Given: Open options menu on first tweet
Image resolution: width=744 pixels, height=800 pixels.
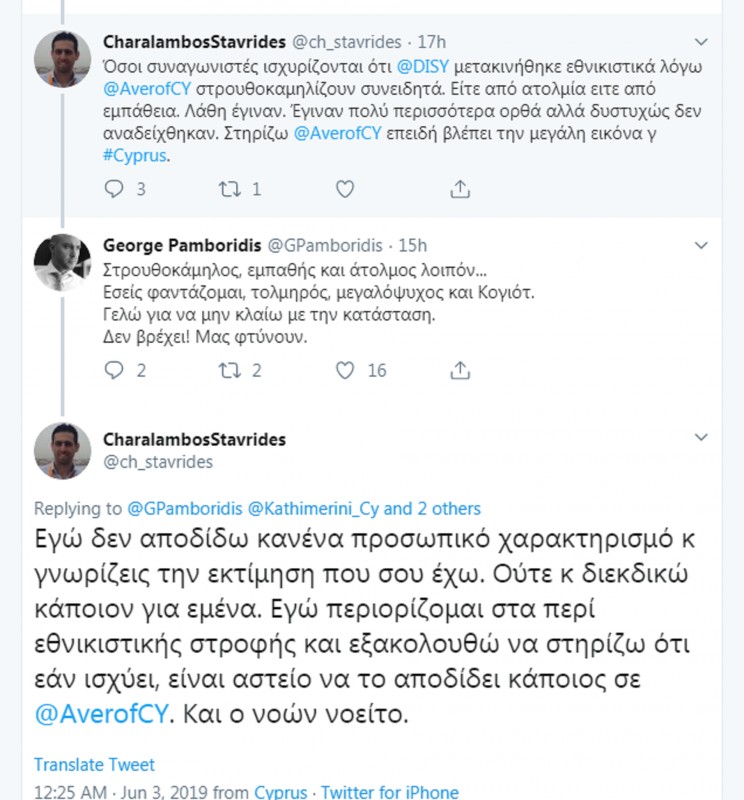Looking at the screenshot, I should pyautogui.click(x=701, y=42).
